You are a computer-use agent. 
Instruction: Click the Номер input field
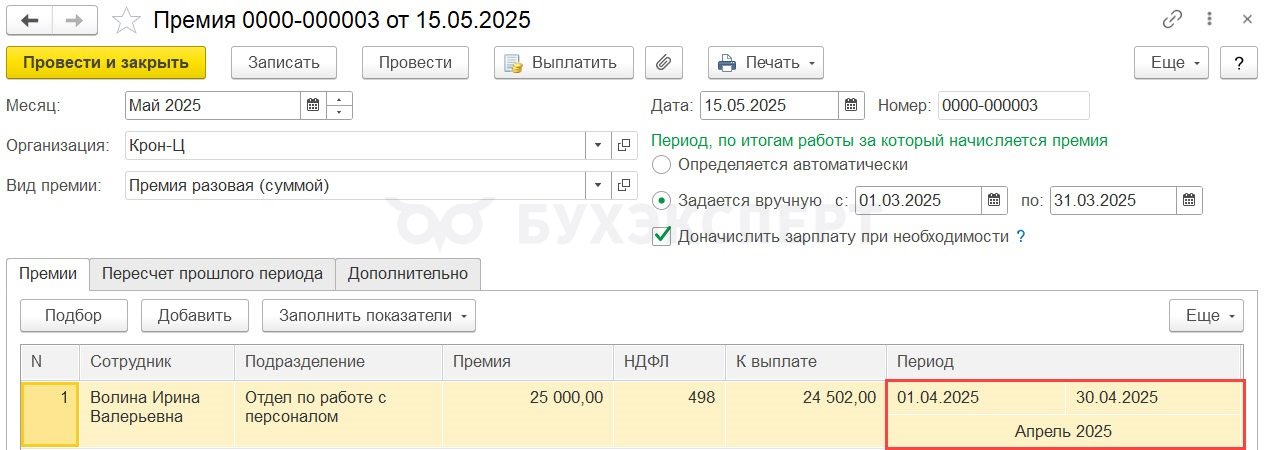[x=1013, y=105]
